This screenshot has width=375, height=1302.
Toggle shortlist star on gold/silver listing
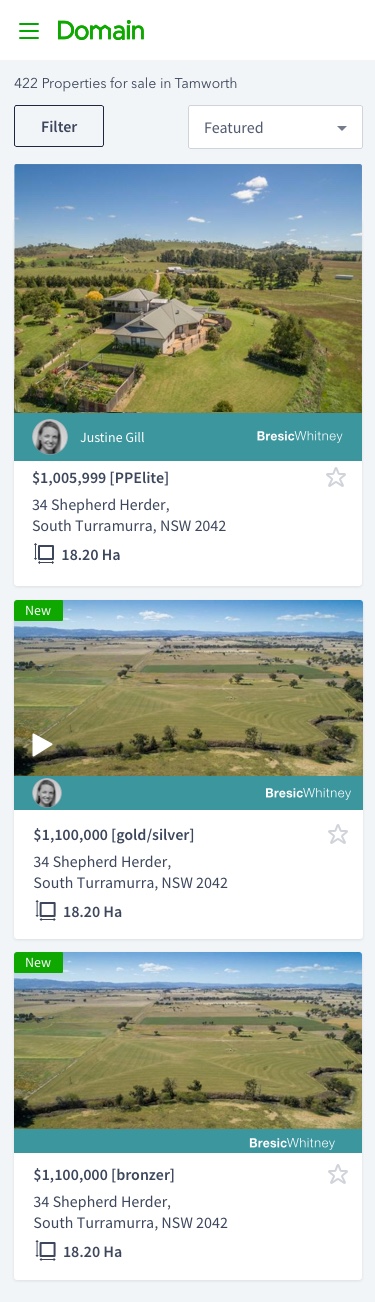click(338, 834)
